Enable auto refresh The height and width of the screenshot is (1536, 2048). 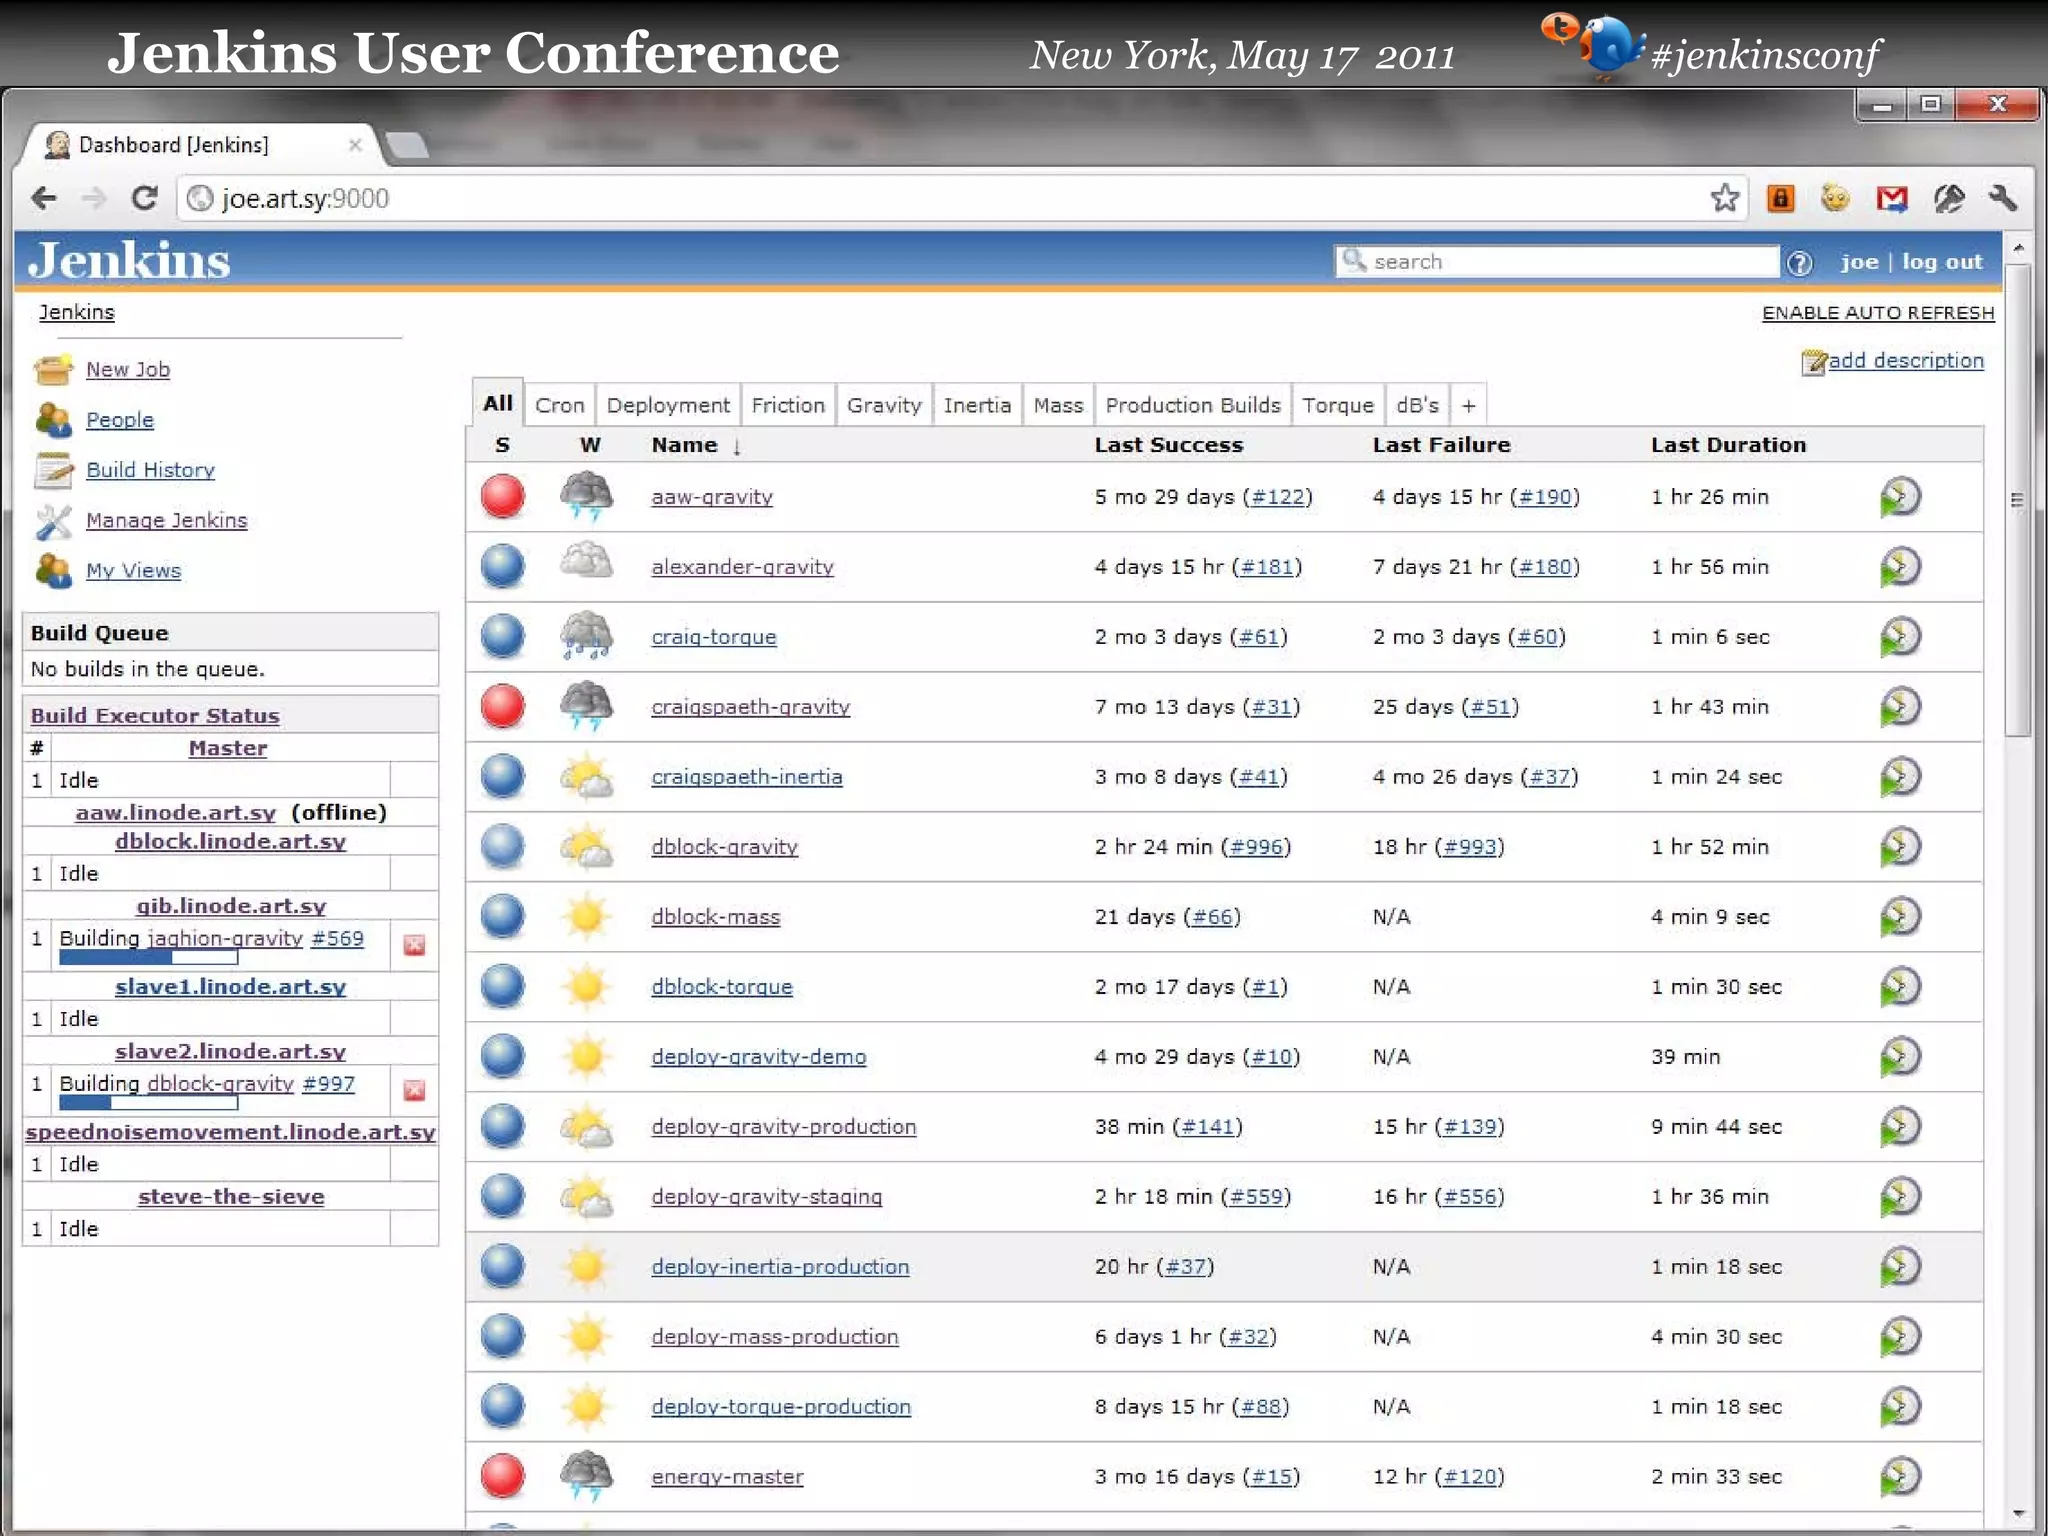1877,313
